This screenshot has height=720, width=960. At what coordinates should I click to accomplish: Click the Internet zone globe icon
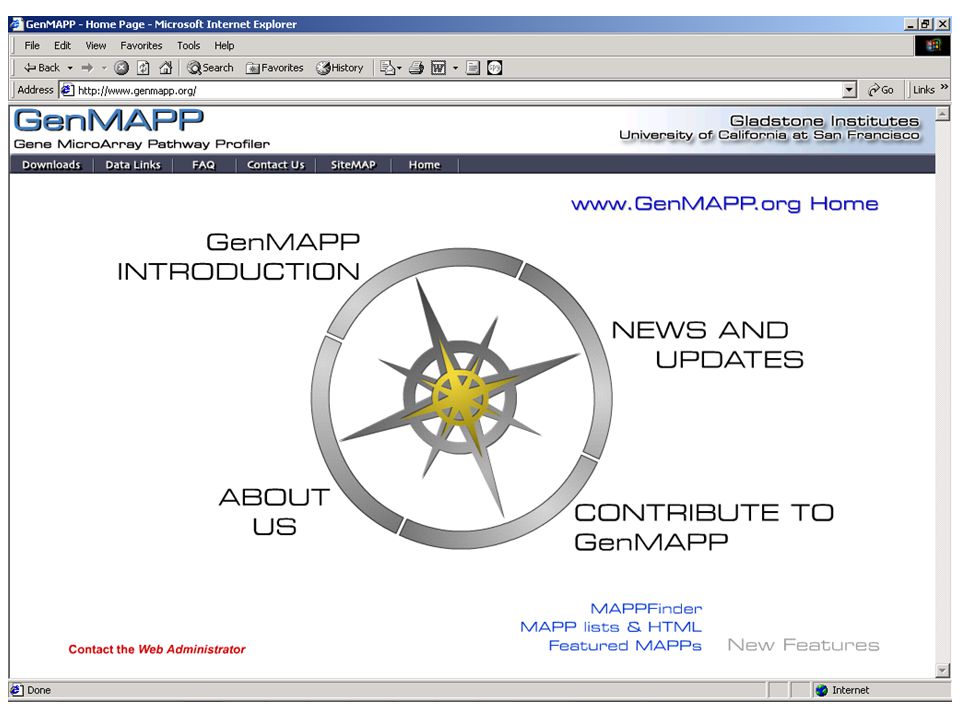822,691
